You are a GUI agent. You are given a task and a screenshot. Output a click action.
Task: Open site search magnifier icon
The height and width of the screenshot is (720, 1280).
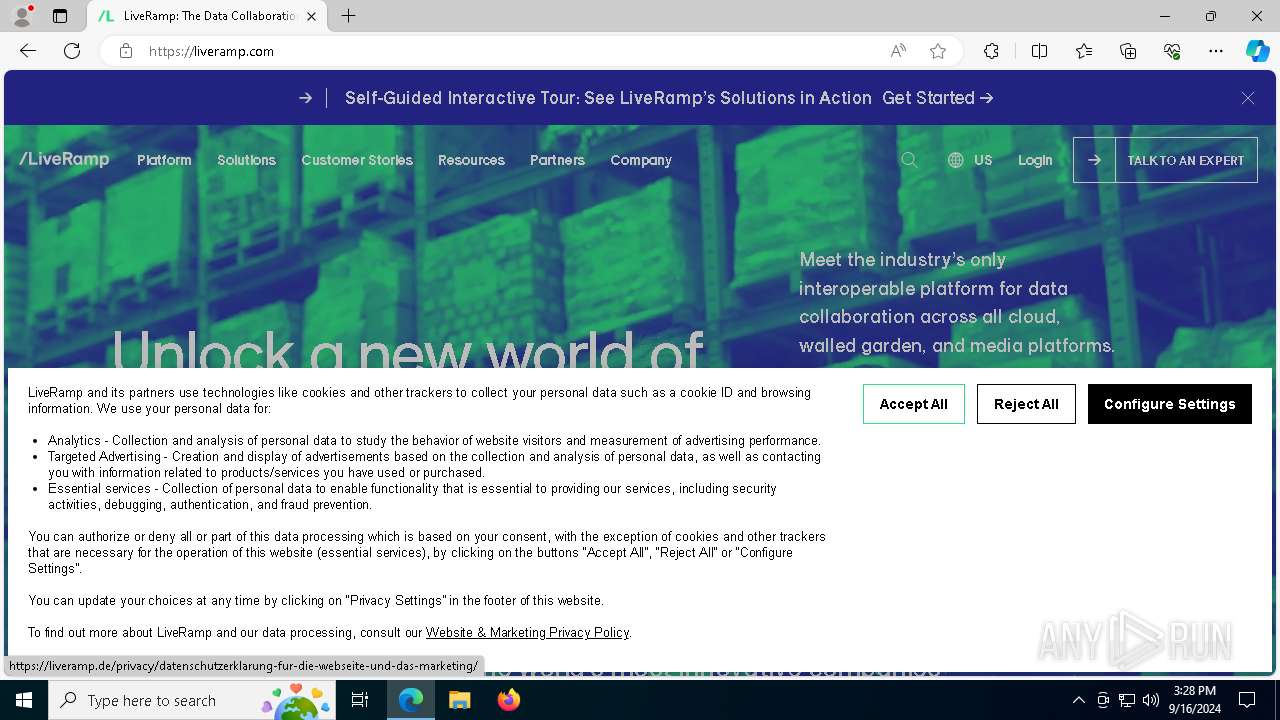click(909, 160)
